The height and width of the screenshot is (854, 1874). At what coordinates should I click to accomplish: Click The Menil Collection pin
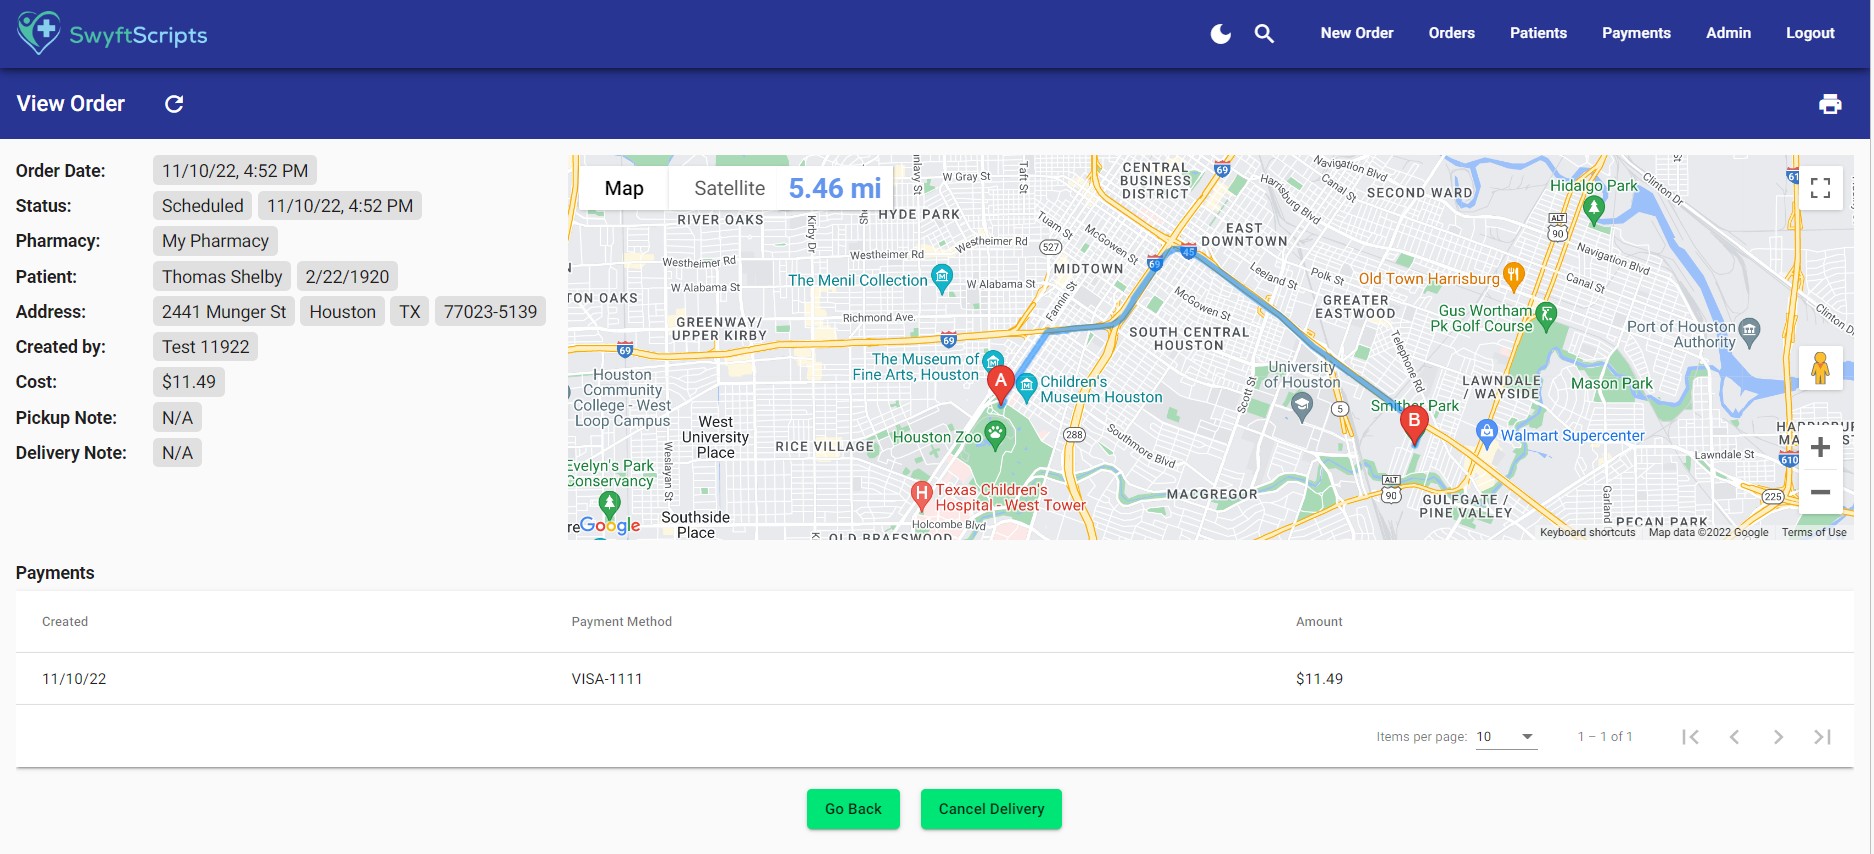941,277
